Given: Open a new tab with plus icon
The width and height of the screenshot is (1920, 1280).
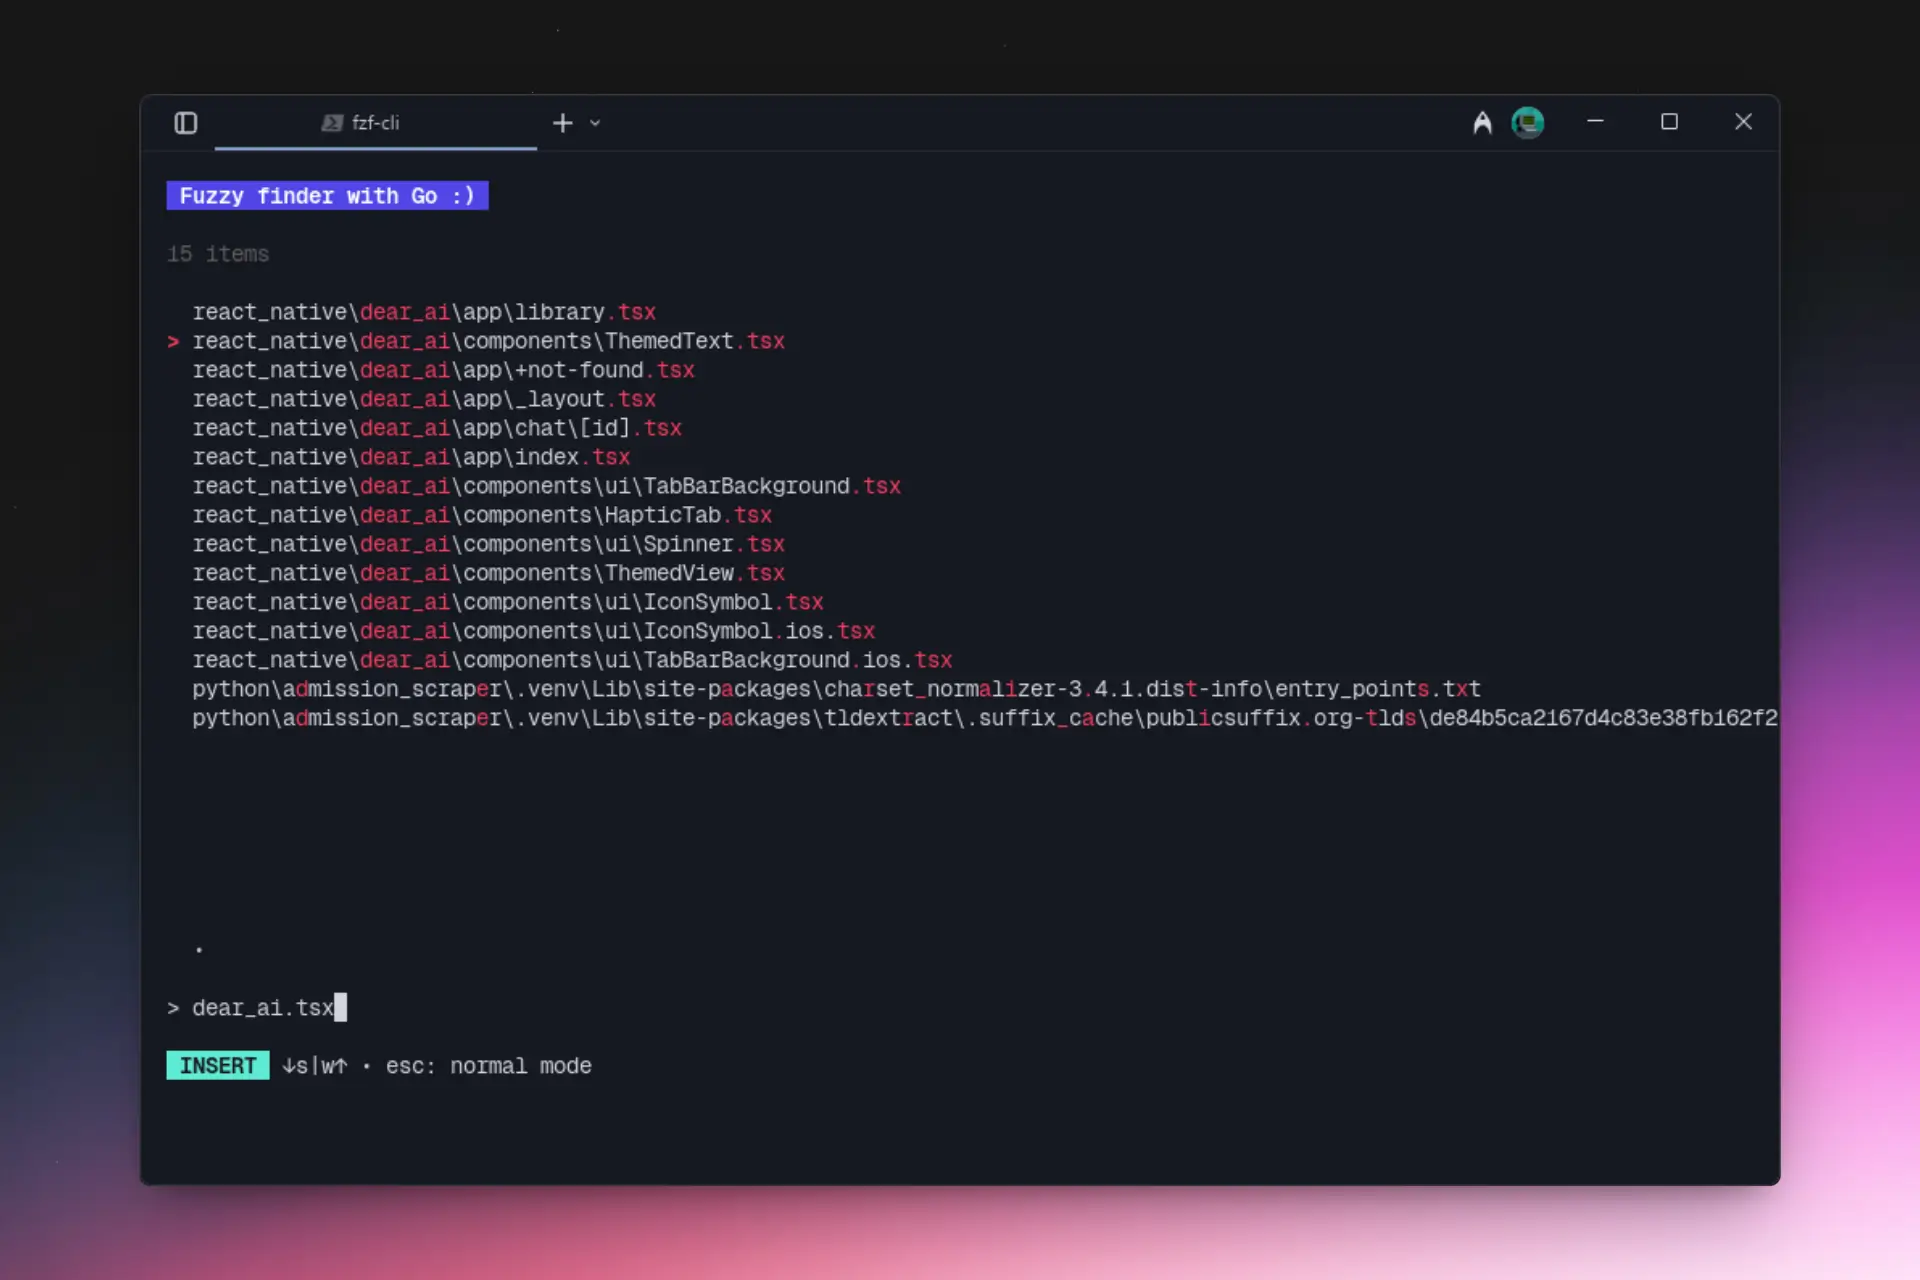Looking at the screenshot, I should coord(562,123).
